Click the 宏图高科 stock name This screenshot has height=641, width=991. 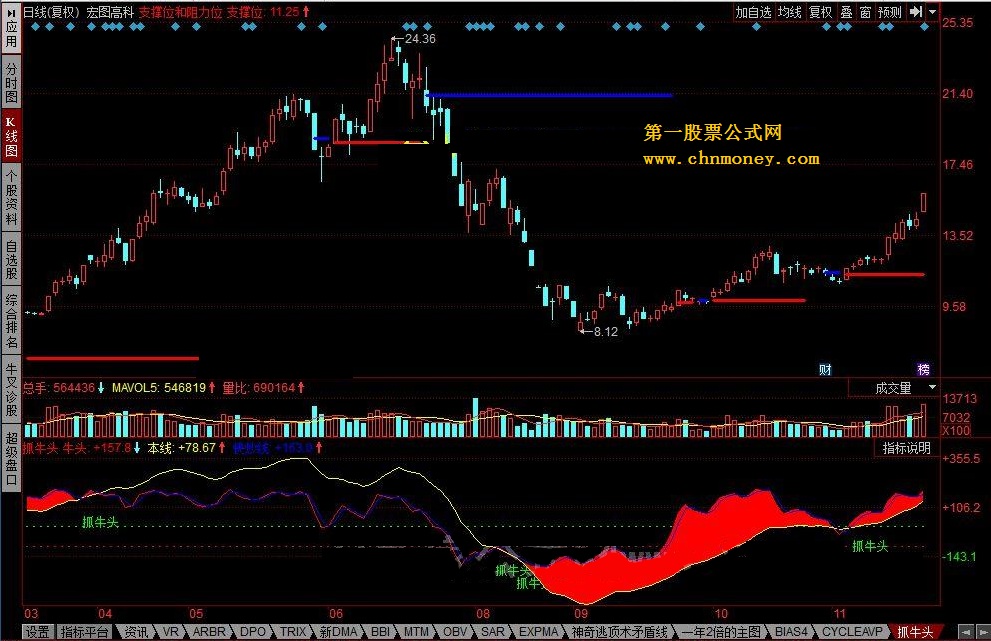point(109,12)
